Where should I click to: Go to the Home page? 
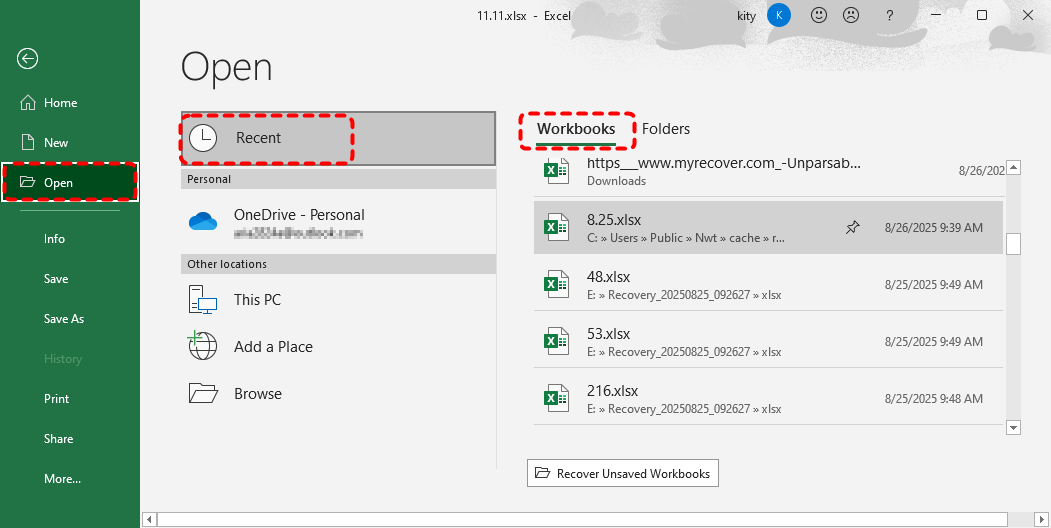point(60,103)
